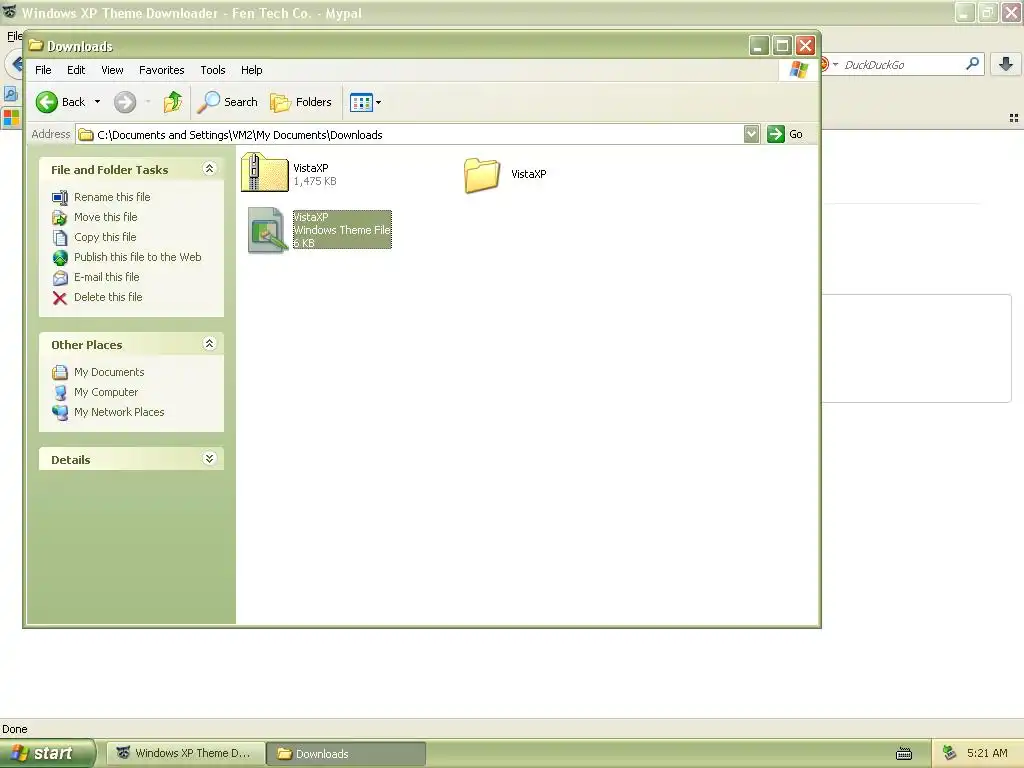The height and width of the screenshot is (768, 1024).
Task: Collapse the File and Folder Tasks panel
Action: (209, 169)
